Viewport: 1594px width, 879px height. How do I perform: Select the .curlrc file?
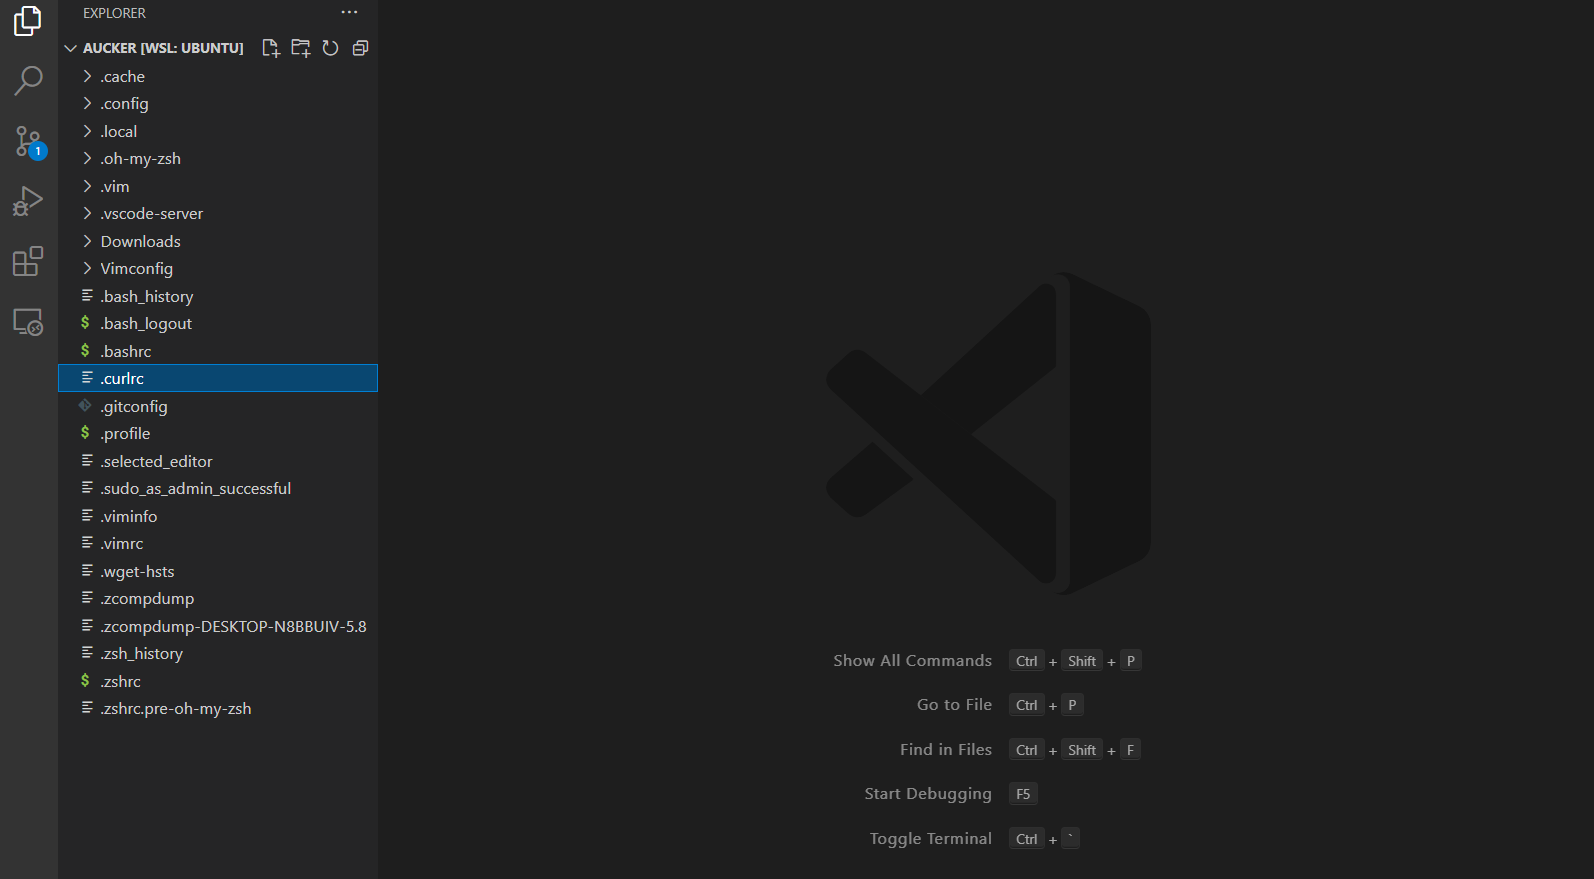pos(218,378)
